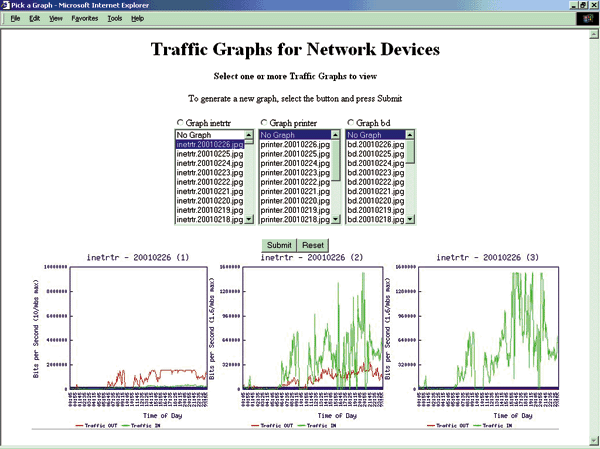Click the bd list scroll-down arrow
600x449 pixels.
[410, 219]
